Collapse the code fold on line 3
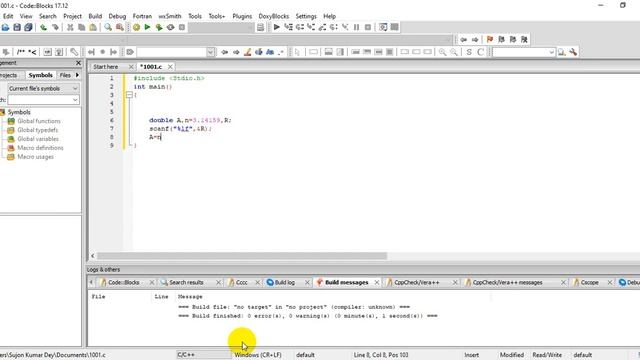The height and width of the screenshot is (360, 640). tap(129, 95)
